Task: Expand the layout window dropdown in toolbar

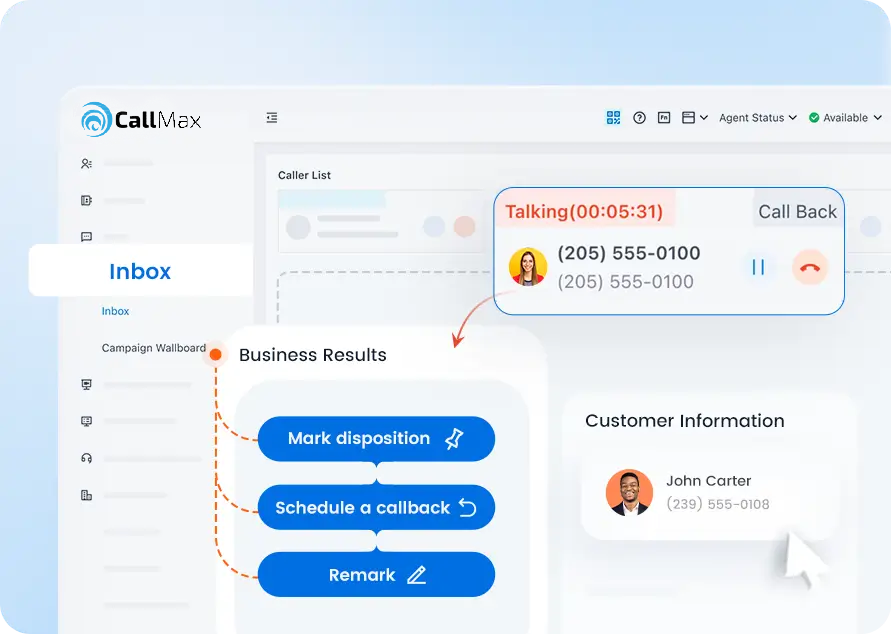Action: point(694,118)
